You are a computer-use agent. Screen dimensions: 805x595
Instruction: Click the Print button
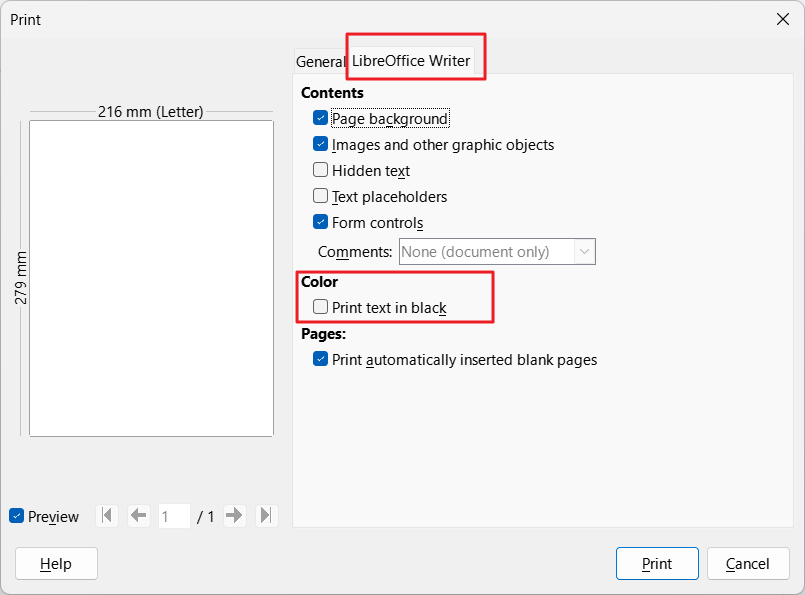[657, 564]
